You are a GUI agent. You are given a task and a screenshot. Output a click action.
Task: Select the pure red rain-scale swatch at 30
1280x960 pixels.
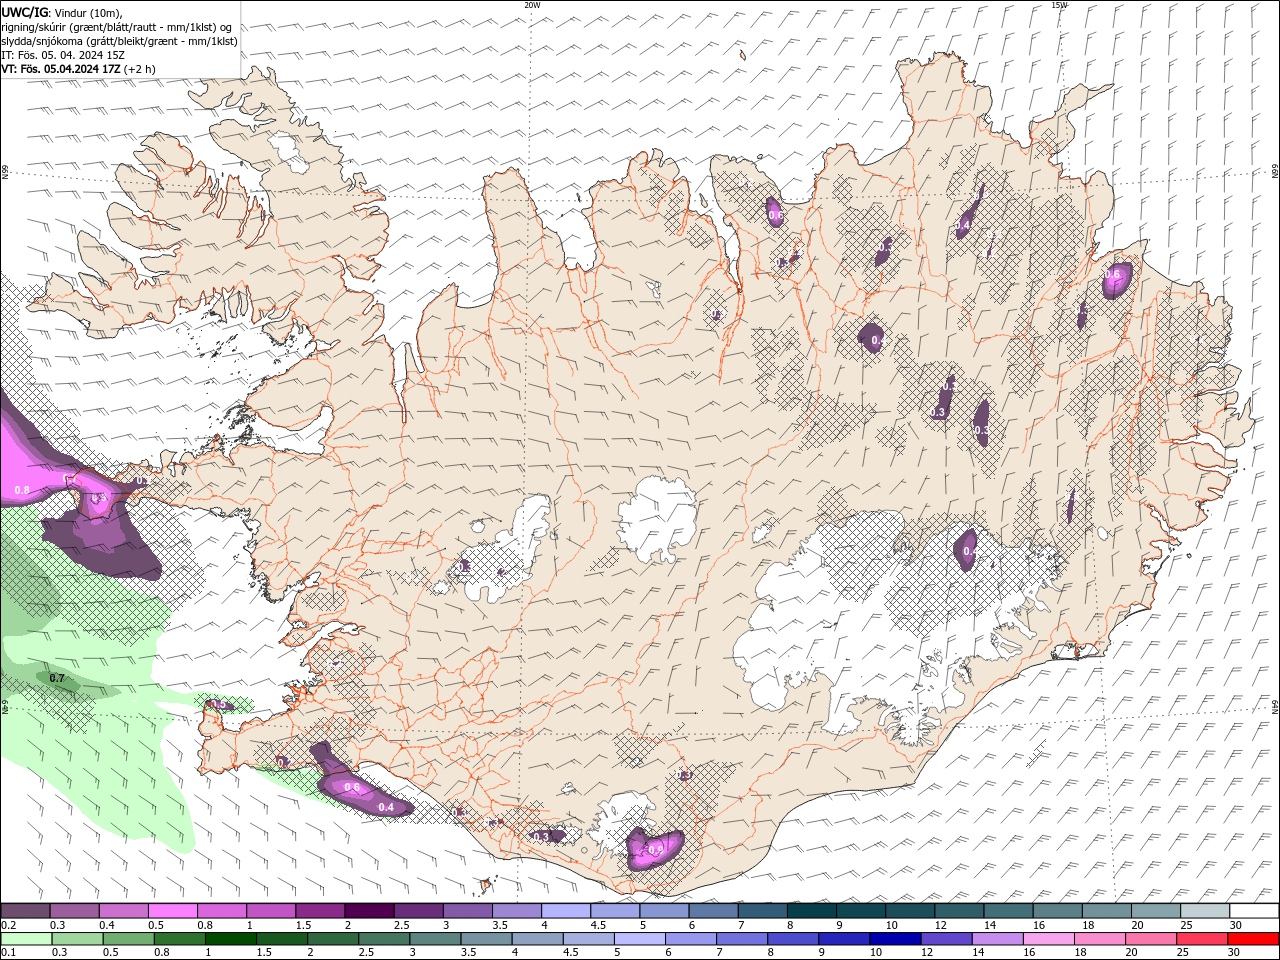point(1254,939)
